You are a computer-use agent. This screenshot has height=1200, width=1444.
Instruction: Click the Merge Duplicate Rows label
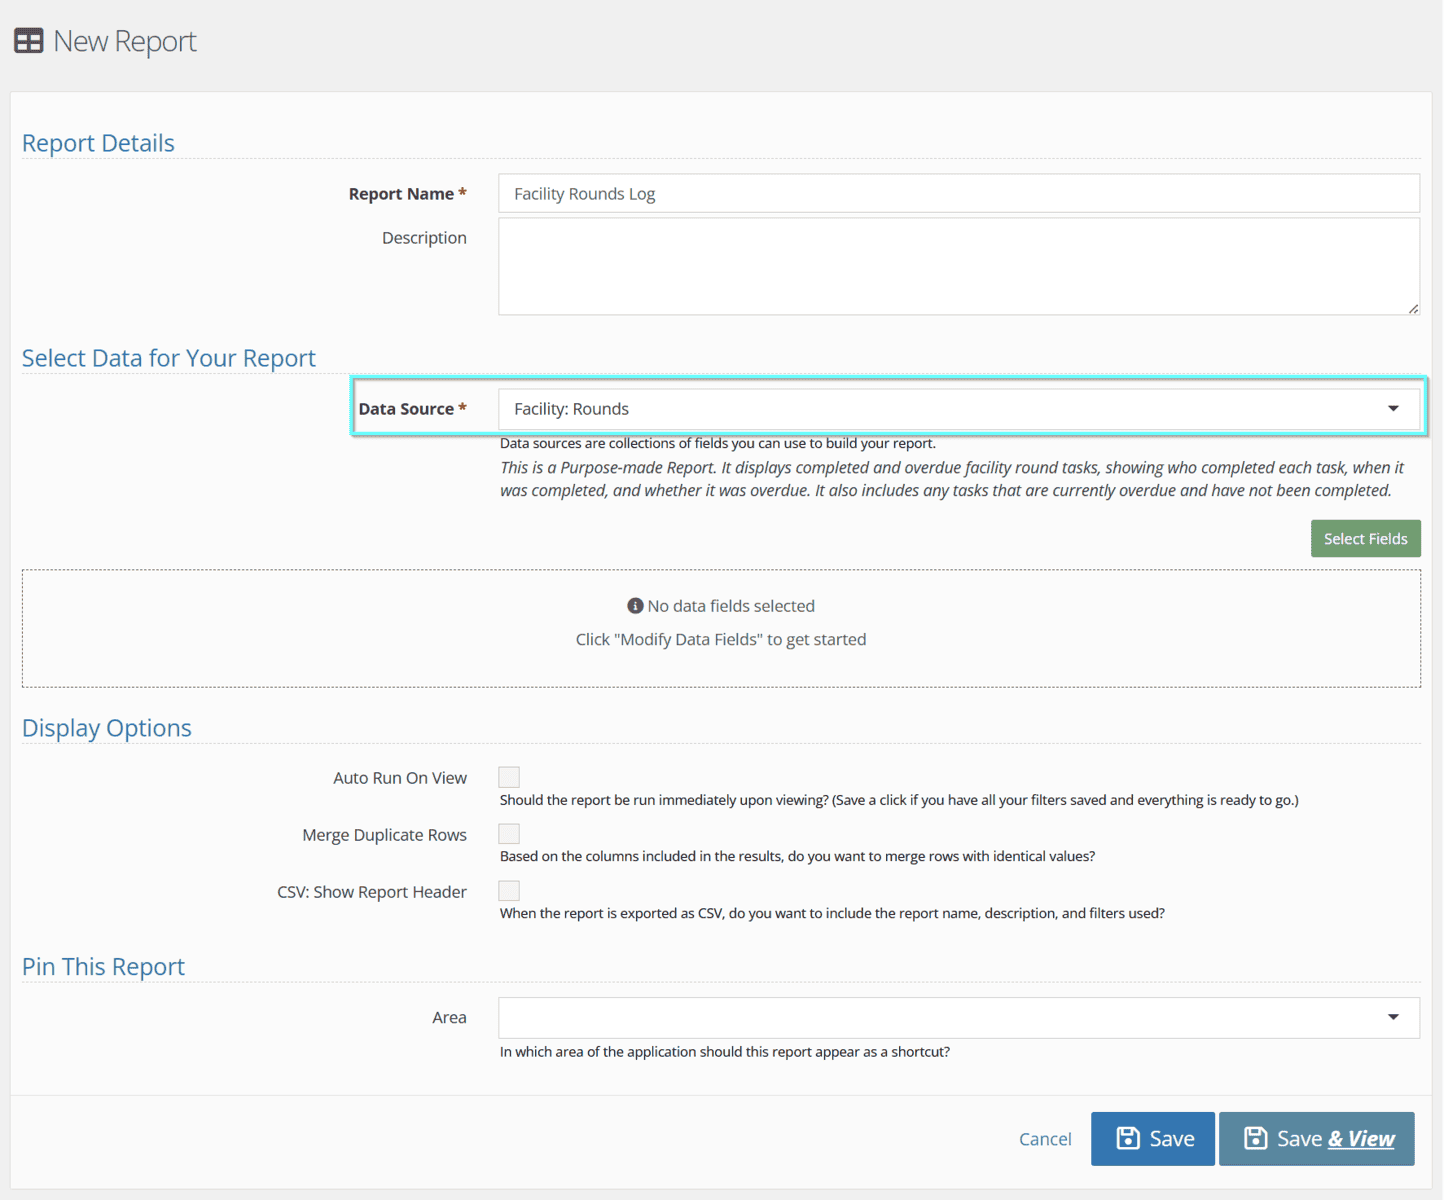(385, 835)
